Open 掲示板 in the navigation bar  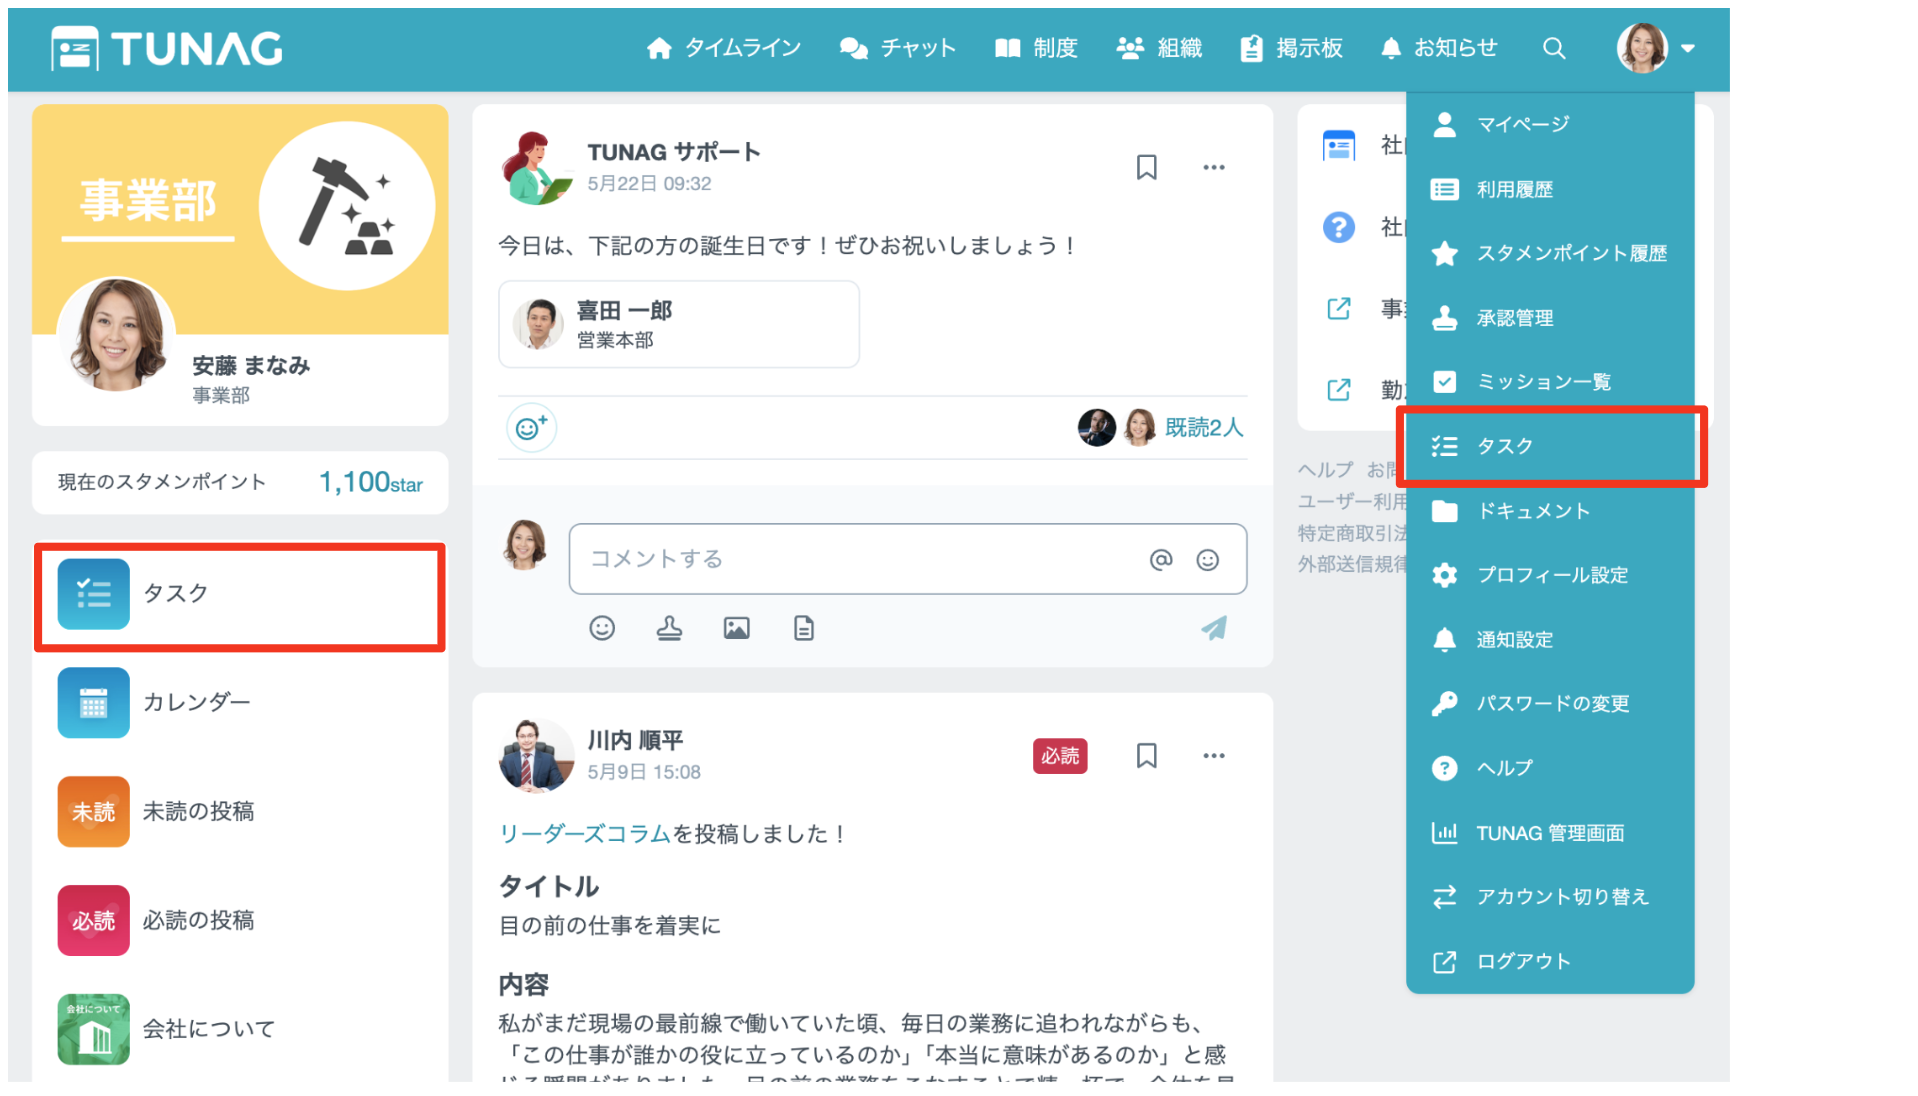pyautogui.click(x=1291, y=48)
